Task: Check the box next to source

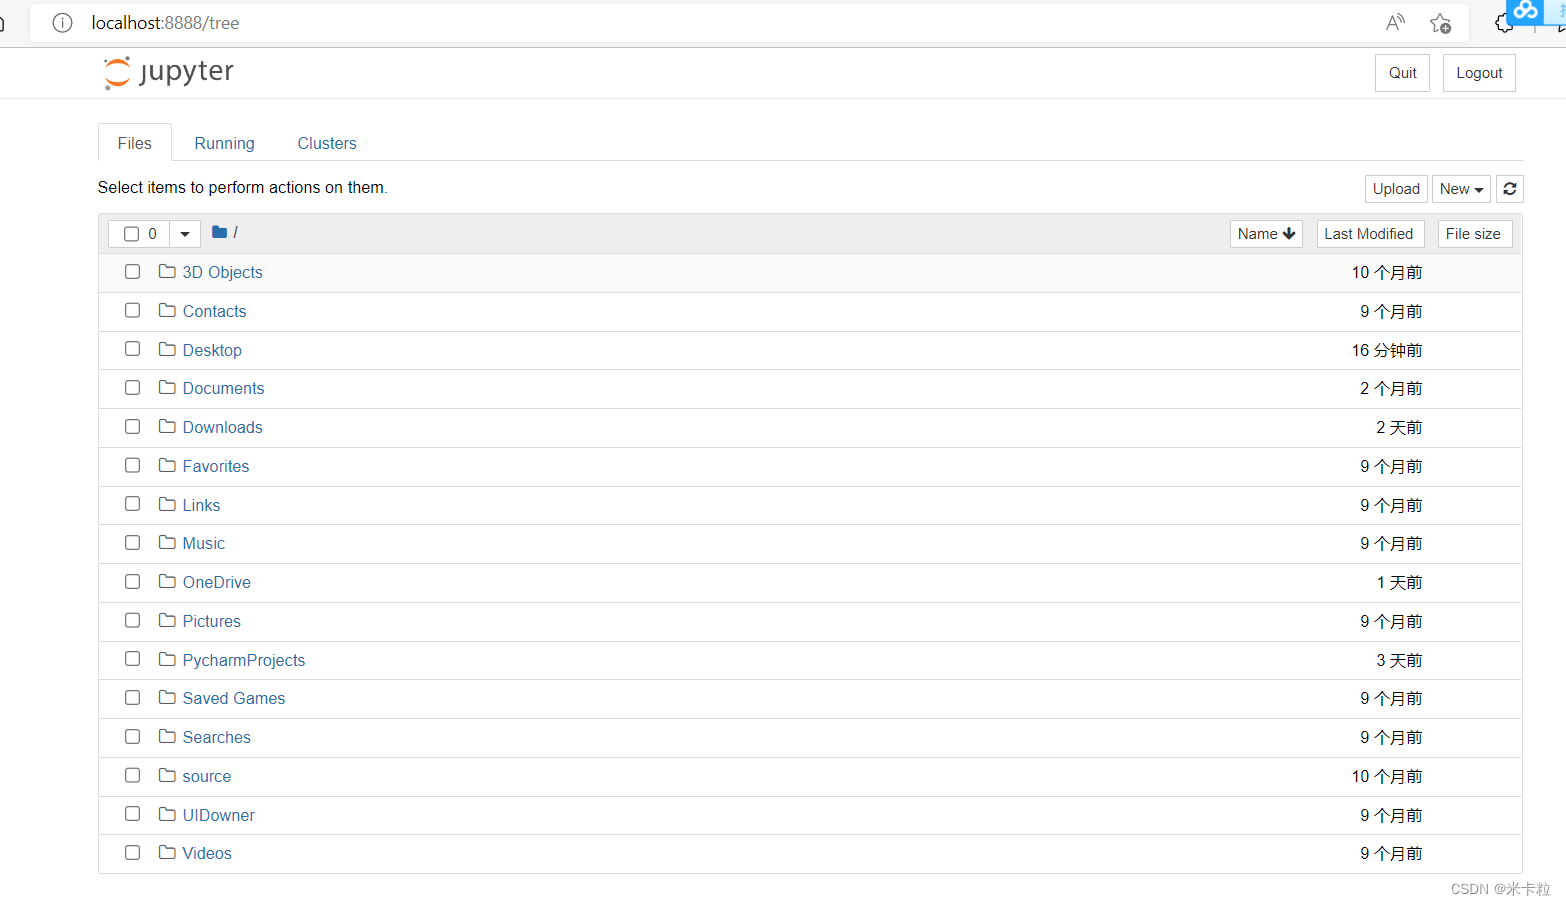Action: point(132,775)
